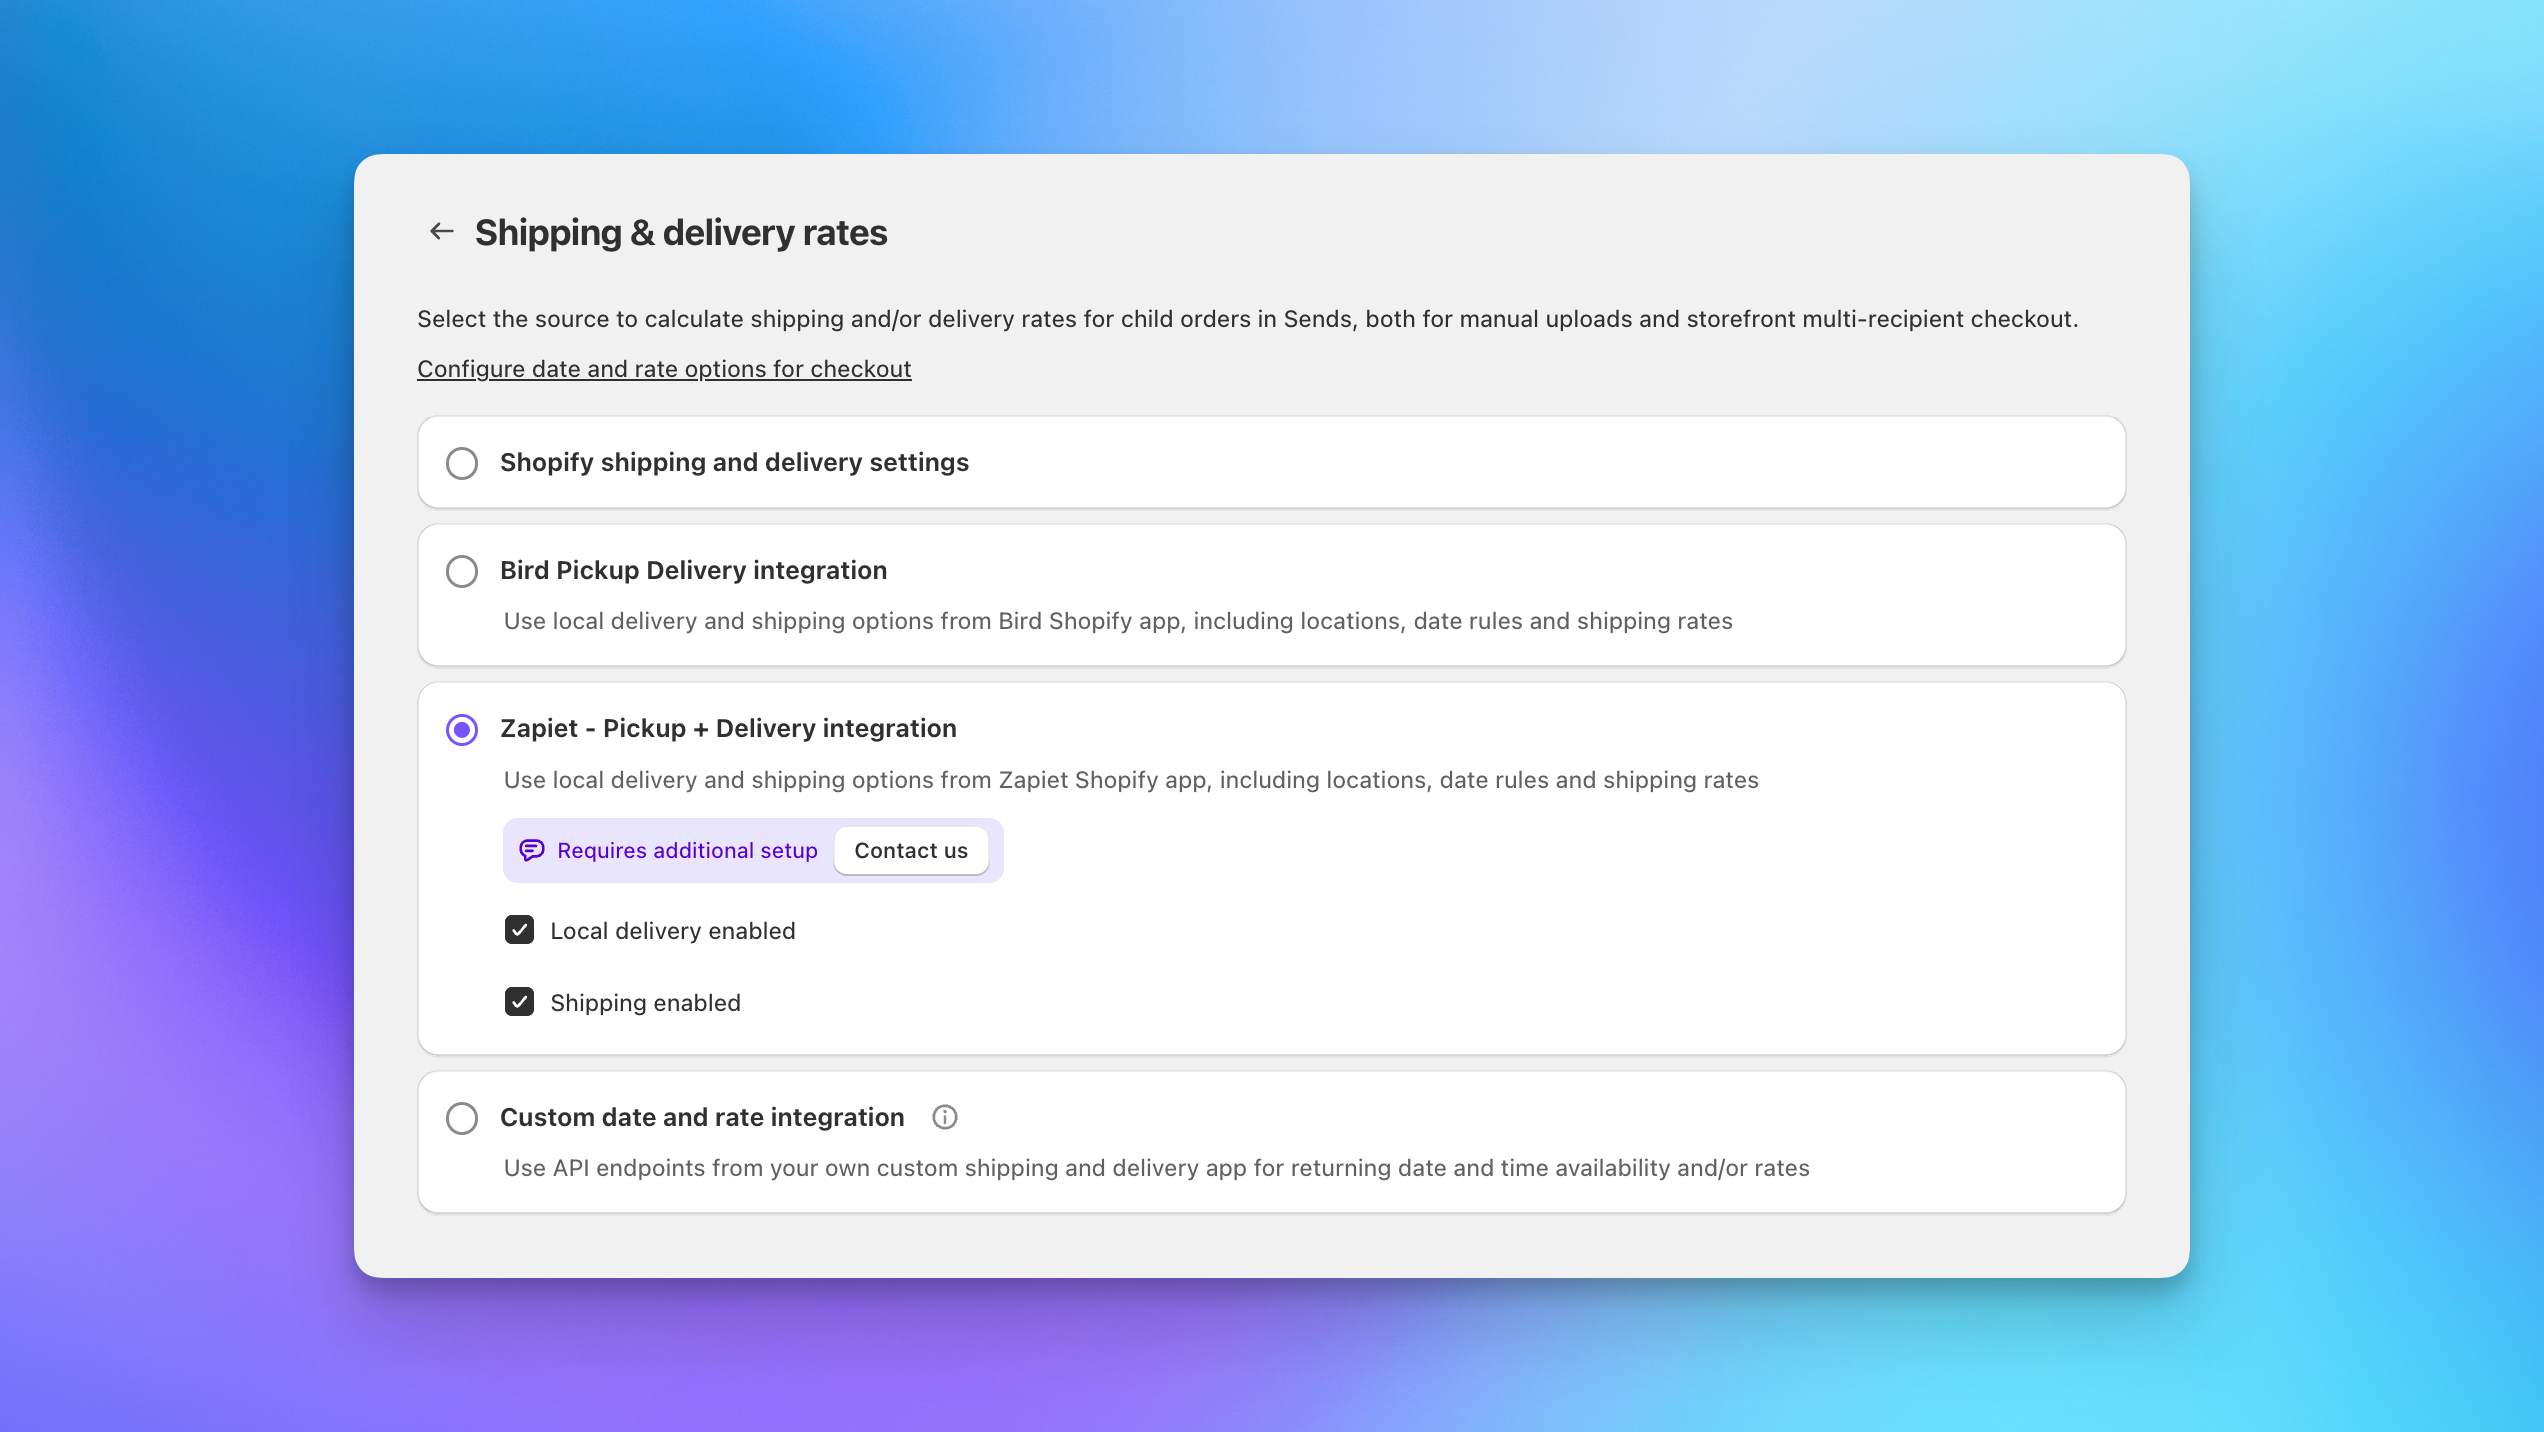Click the selected Zapiet radio button
The width and height of the screenshot is (2544, 1432).
(x=461, y=729)
